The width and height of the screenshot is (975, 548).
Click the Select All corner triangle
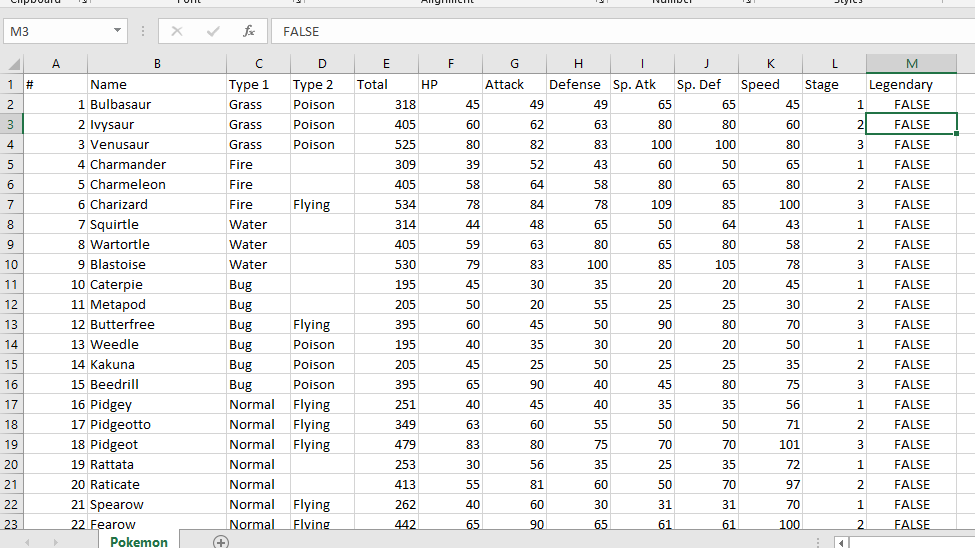click(x=12, y=63)
